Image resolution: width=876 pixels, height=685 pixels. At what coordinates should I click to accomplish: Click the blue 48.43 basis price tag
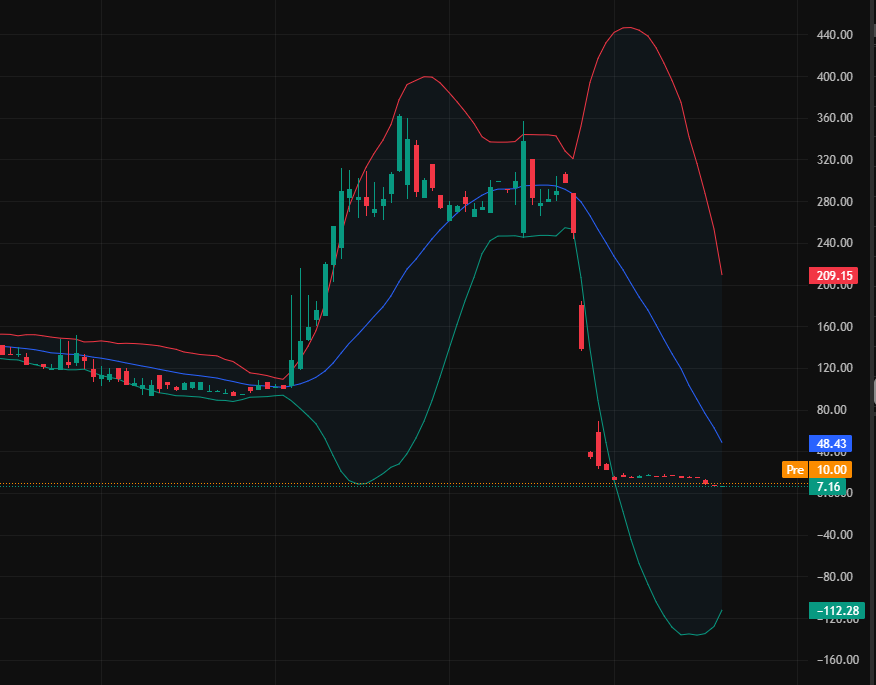point(830,444)
